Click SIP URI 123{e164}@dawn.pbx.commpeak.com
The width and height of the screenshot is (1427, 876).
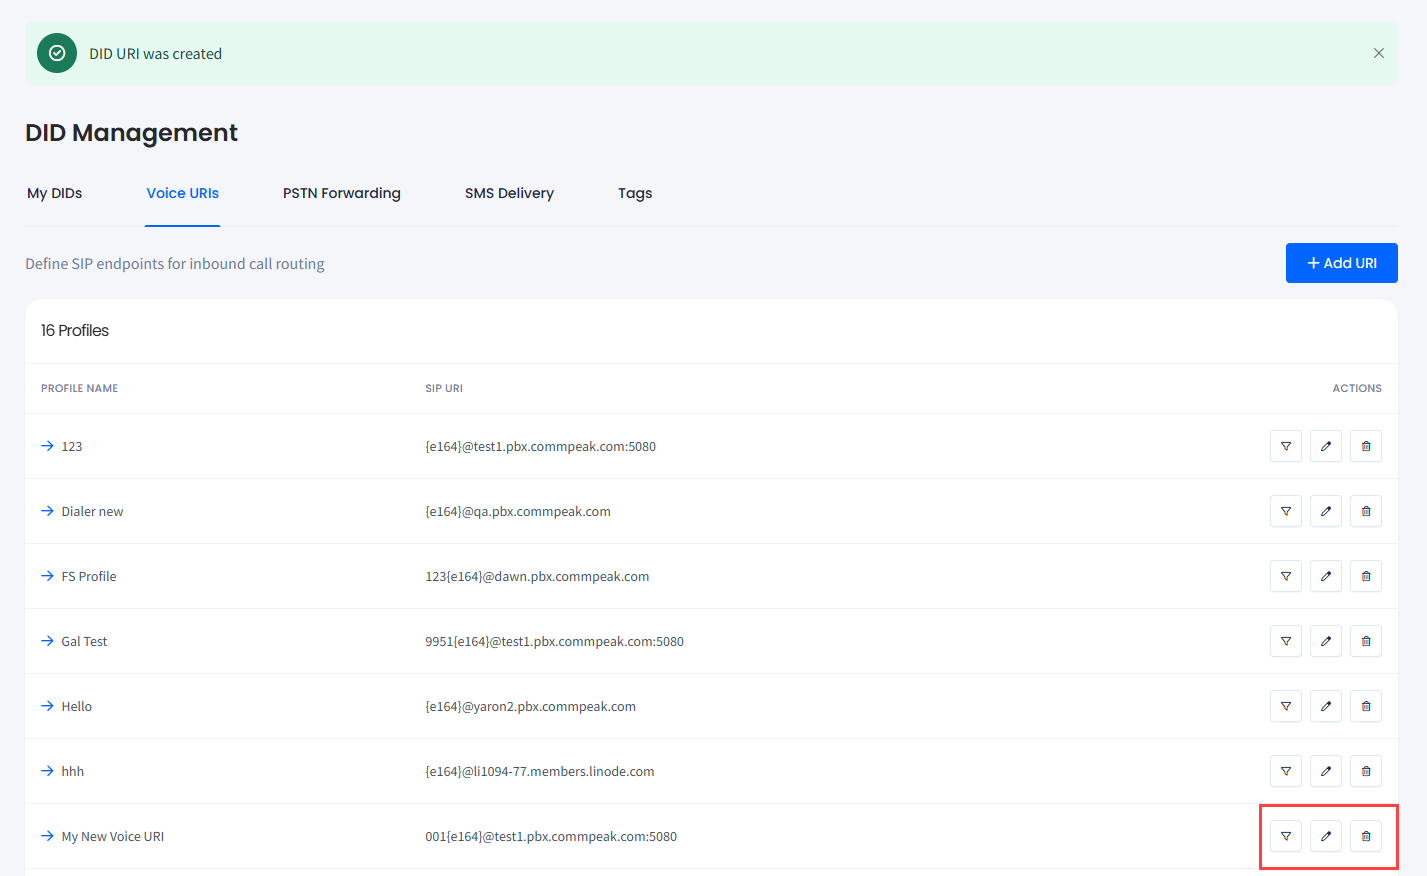tap(537, 576)
